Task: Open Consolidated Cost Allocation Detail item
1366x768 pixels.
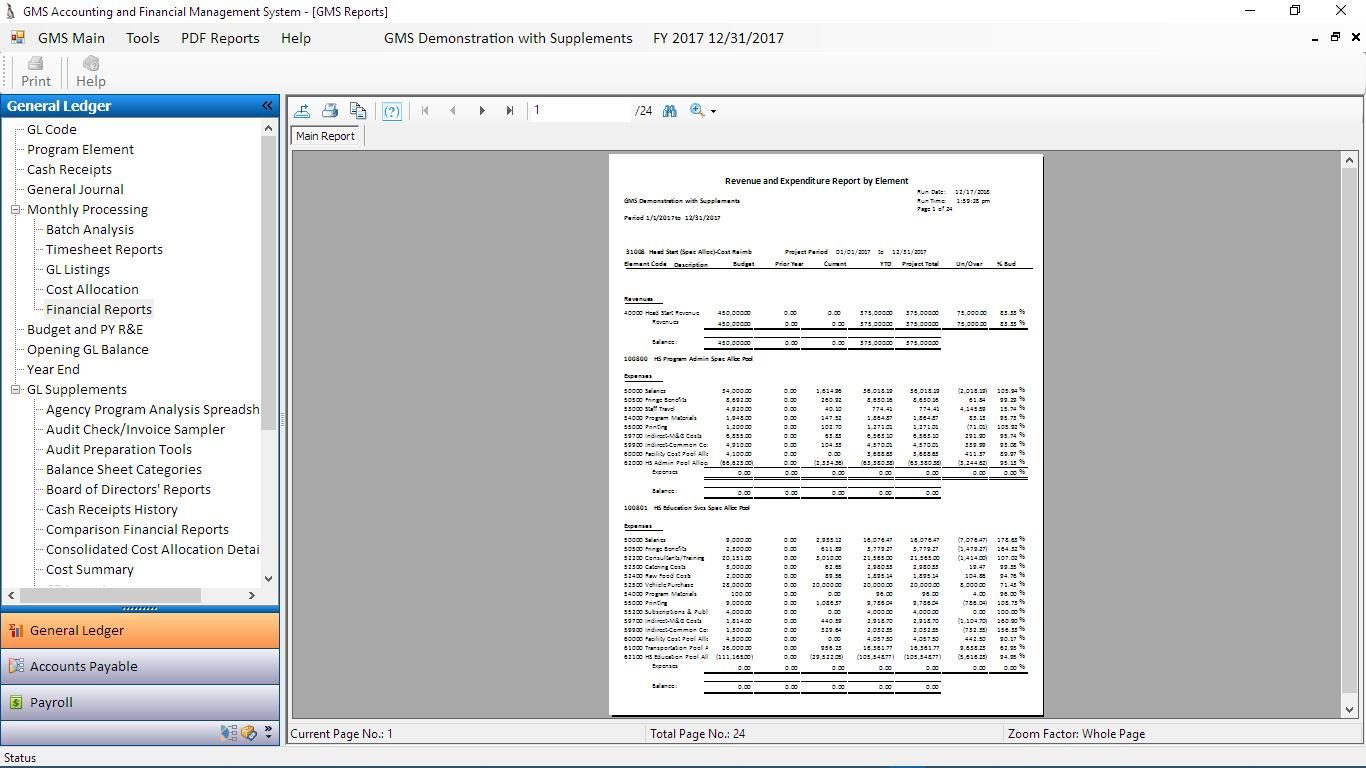Action: click(x=152, y=549)
